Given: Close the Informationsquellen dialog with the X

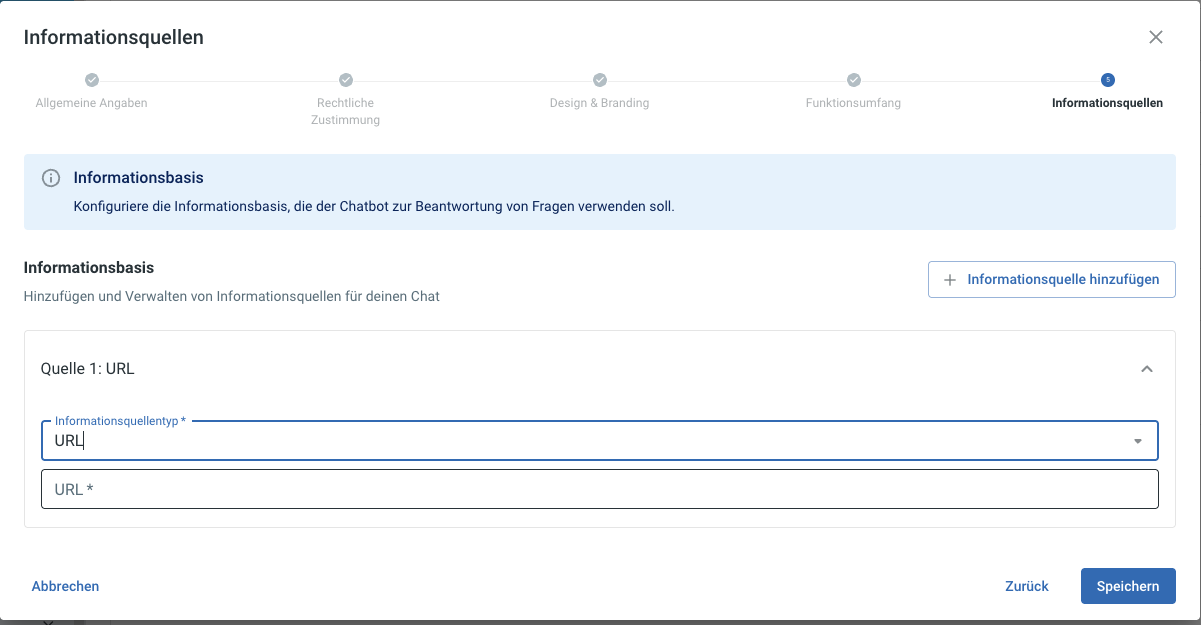Looking at the screenshot, I should 1156,37.
